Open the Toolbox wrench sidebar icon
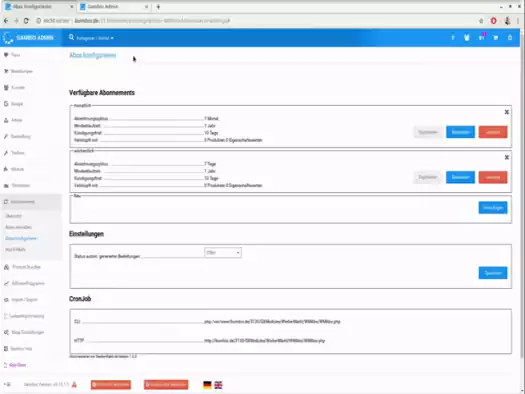The image size is (525, 394). click(6, 153)
